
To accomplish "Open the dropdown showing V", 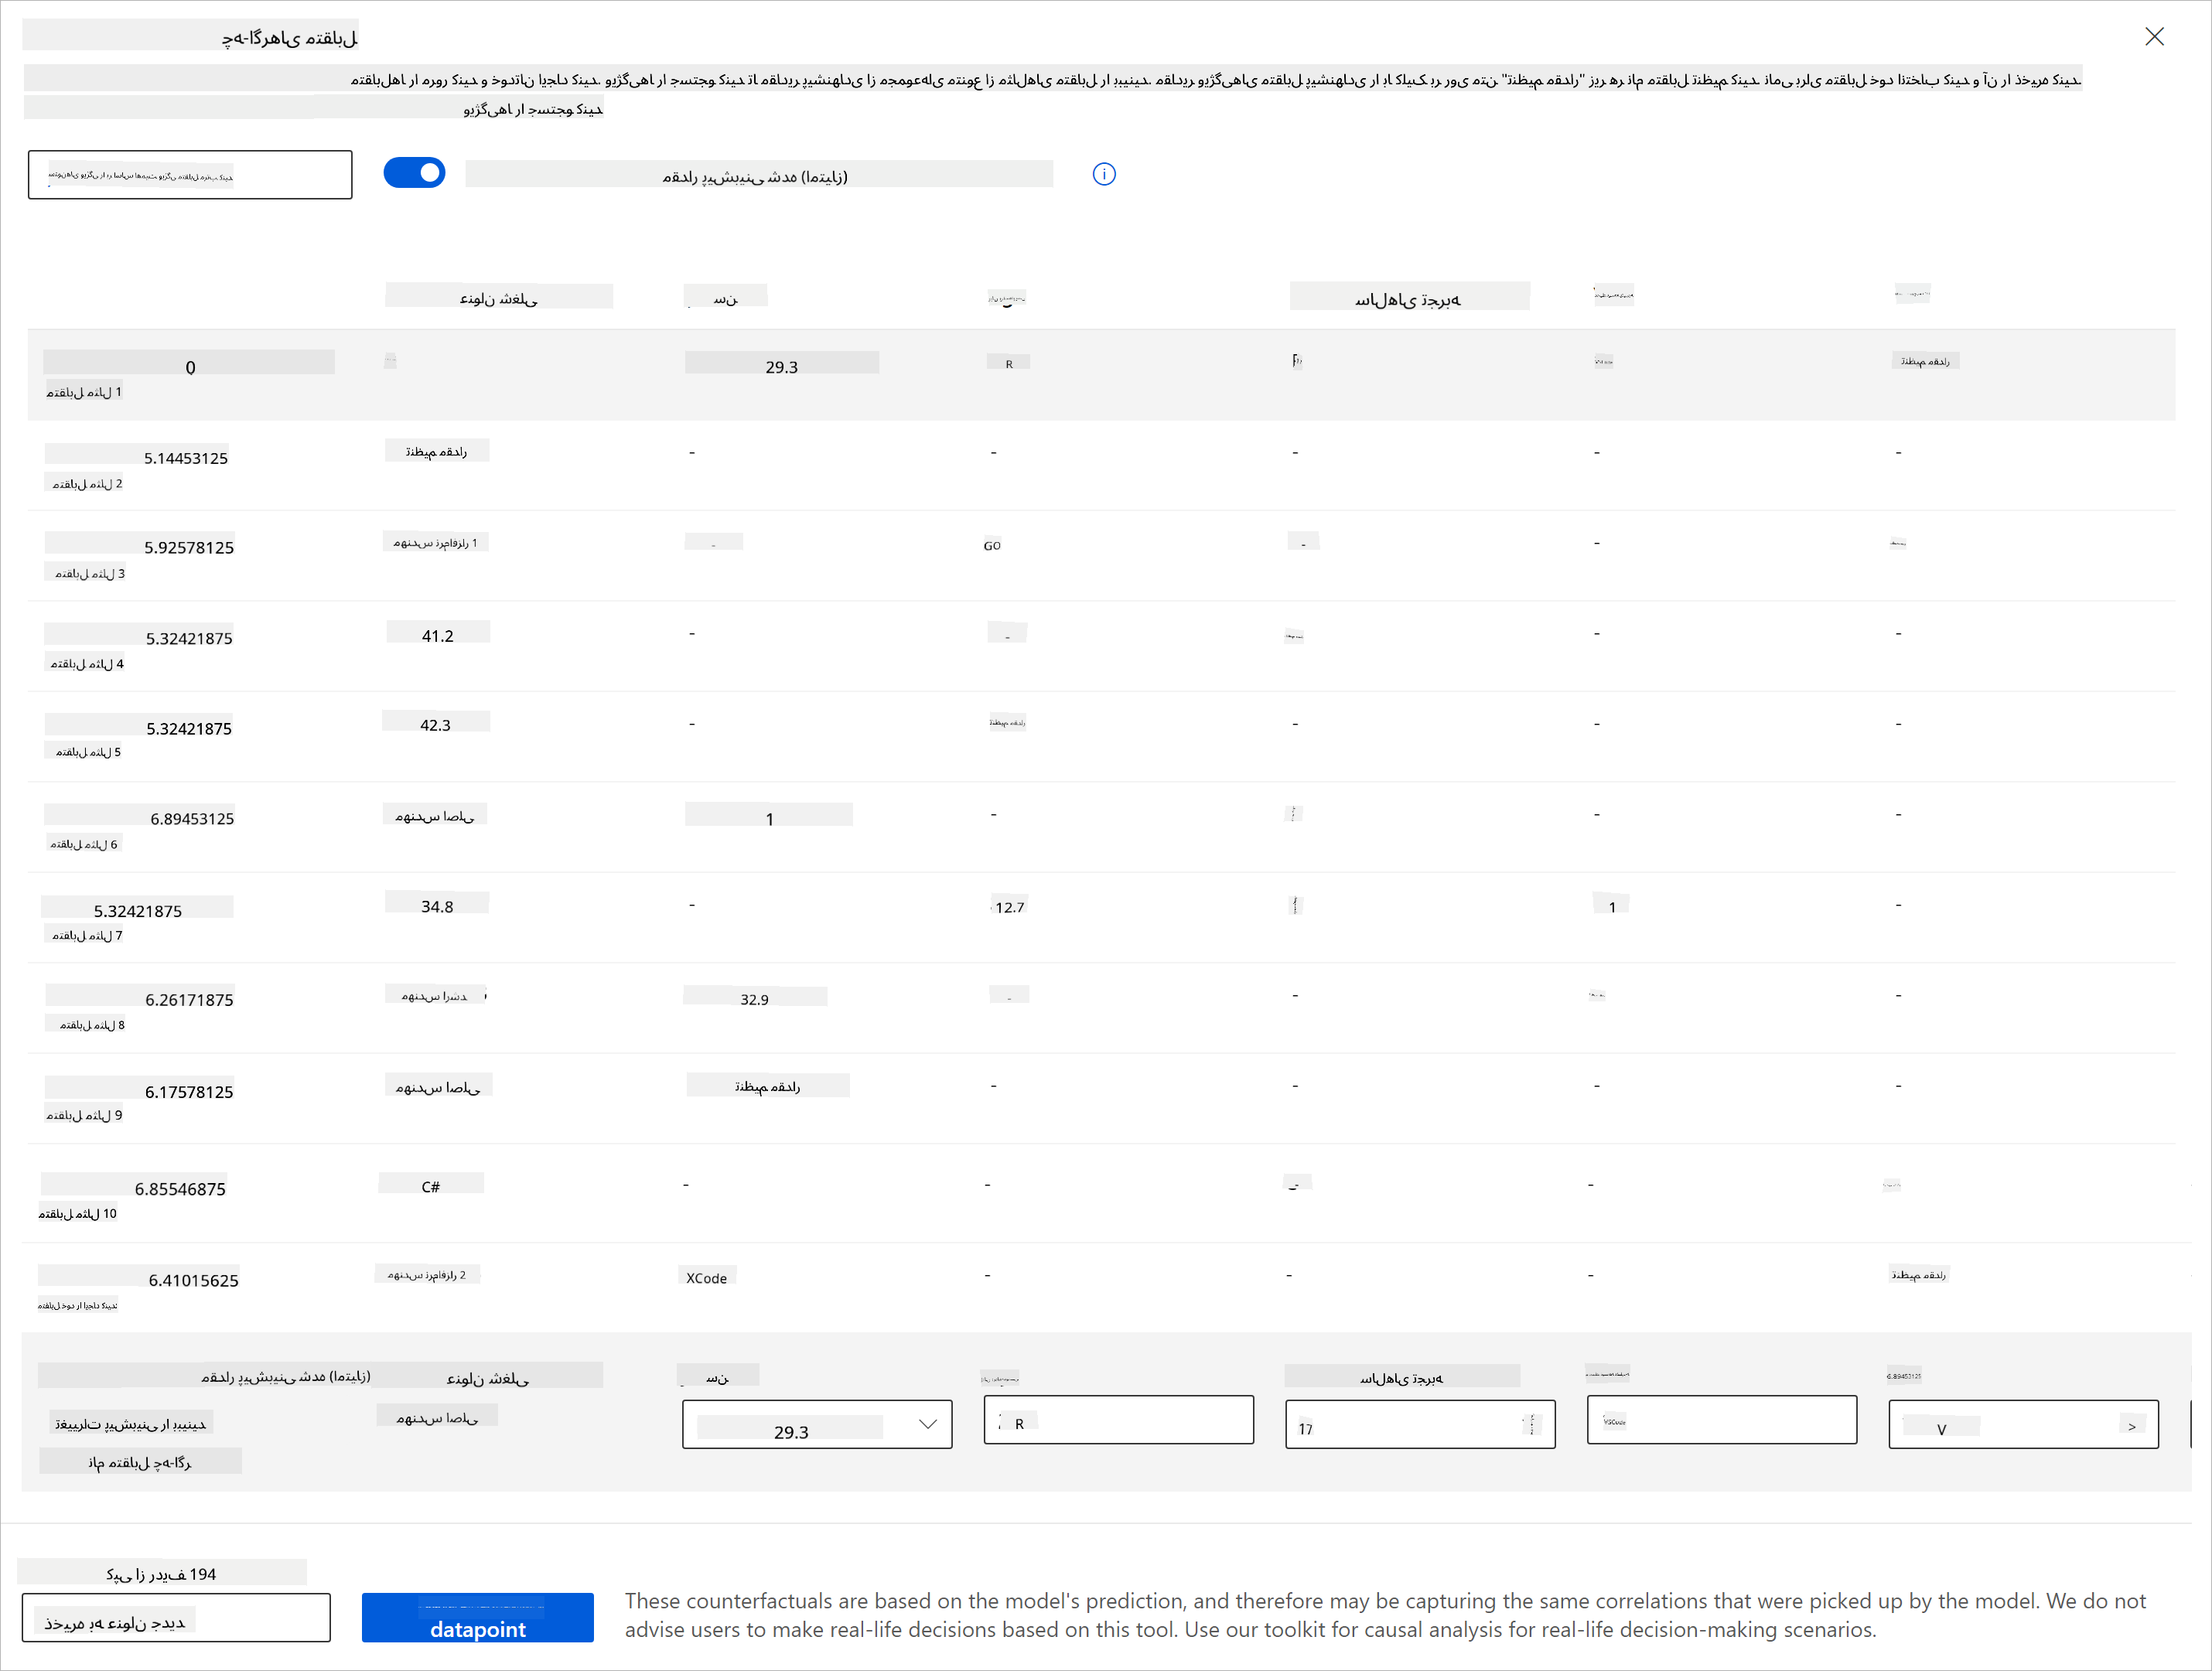I will (2022, 1425).
